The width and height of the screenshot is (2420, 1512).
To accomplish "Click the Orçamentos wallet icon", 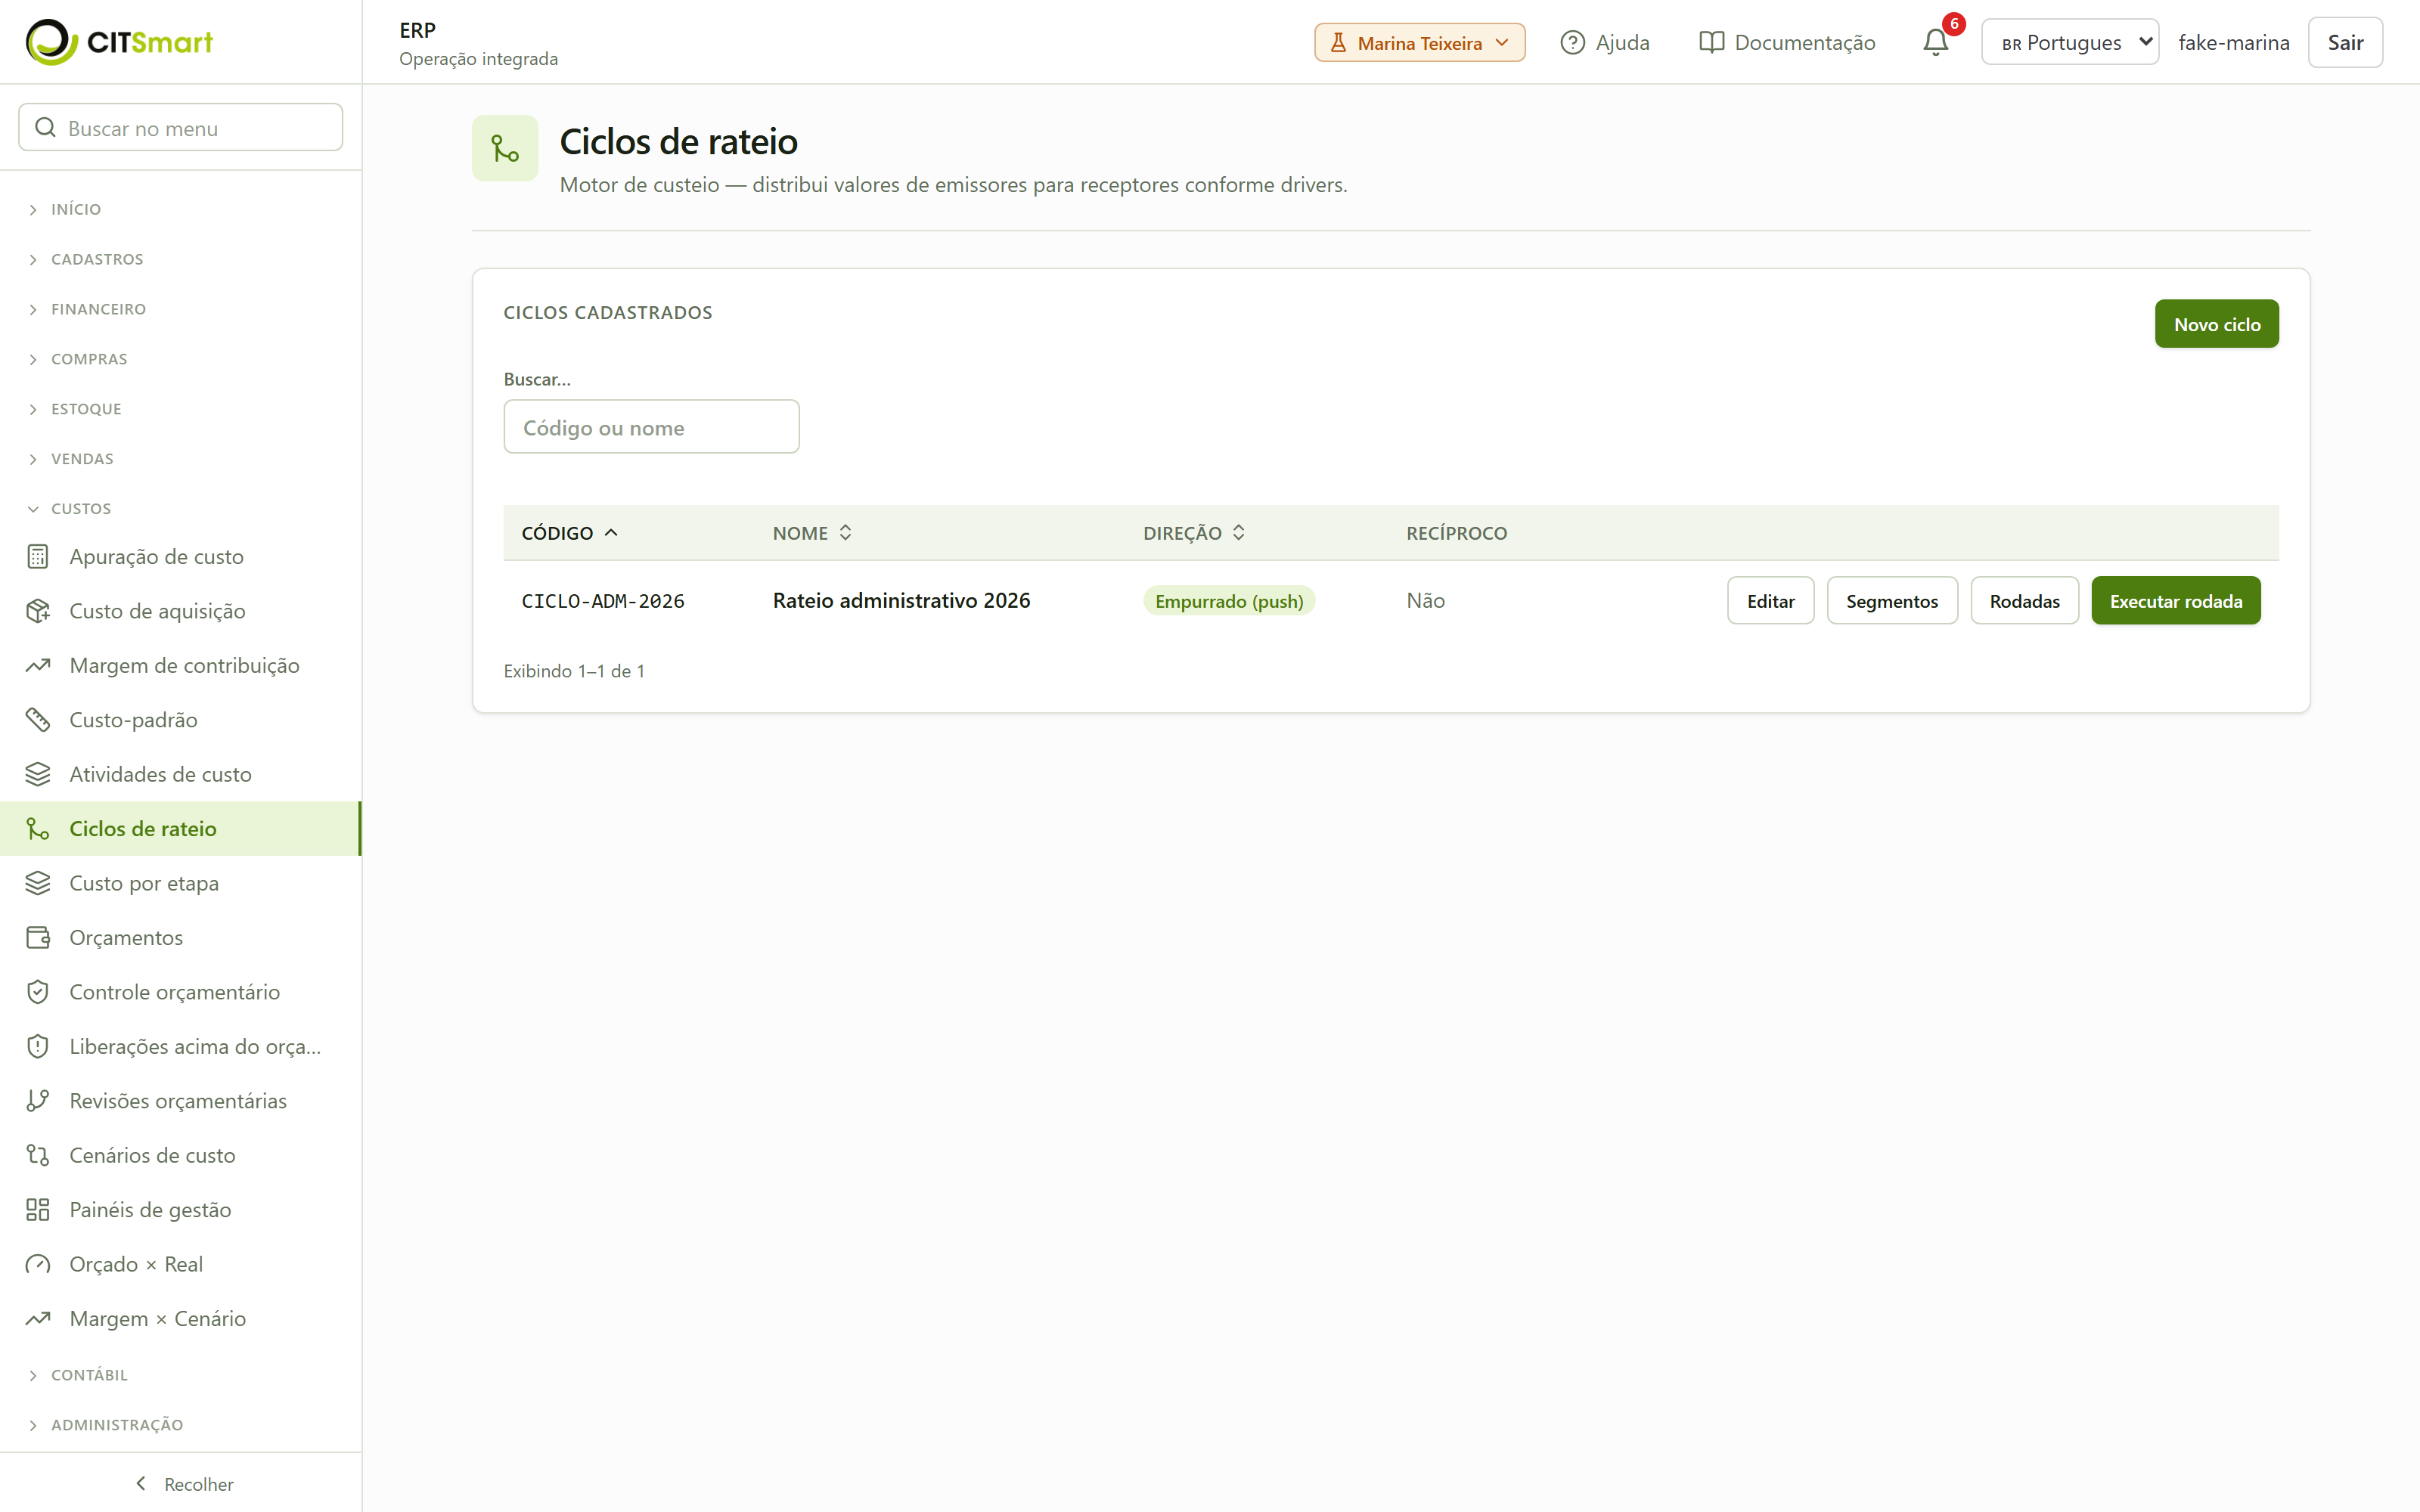I will pos(38,938).
